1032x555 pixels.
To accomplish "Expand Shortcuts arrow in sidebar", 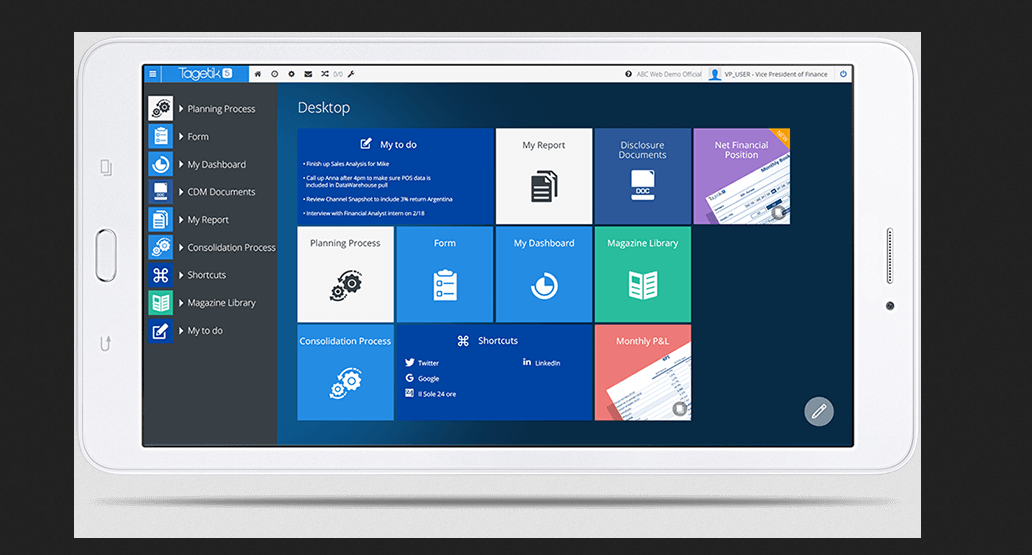I will (x=181, y=275).
